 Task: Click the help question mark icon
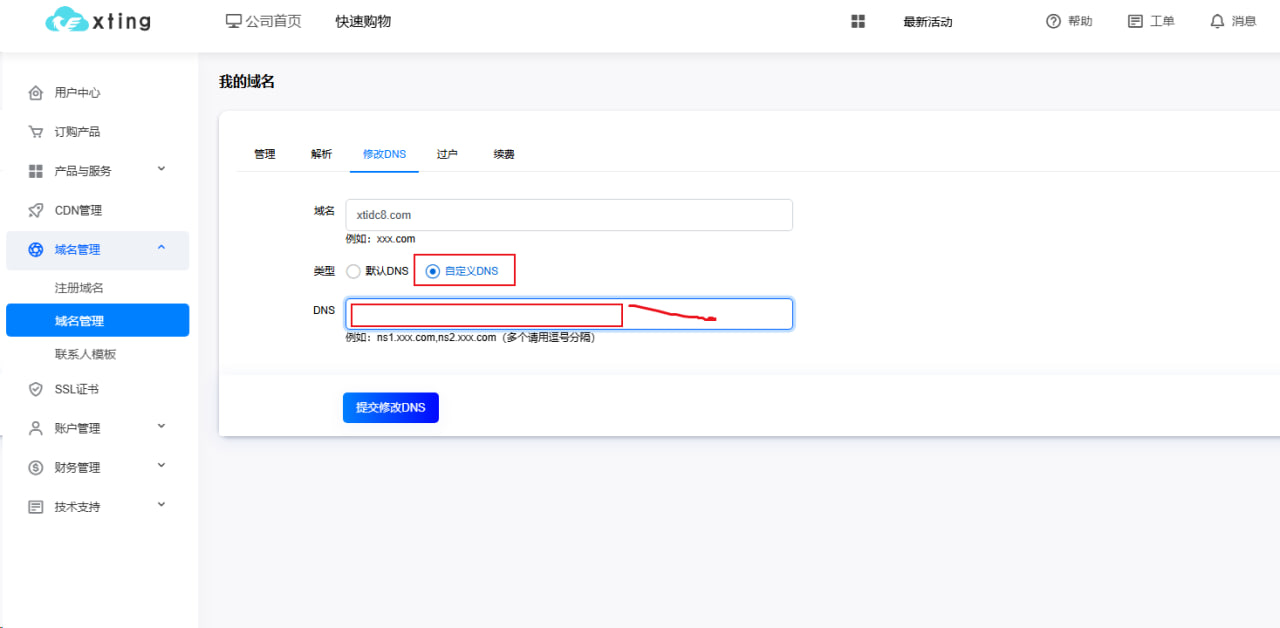(1053, 21)
